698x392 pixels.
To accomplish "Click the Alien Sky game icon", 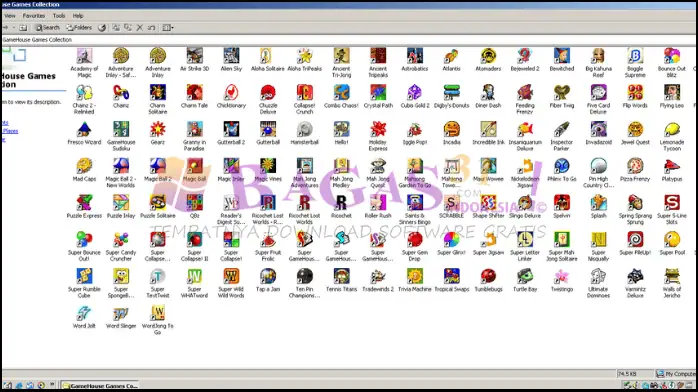I will click(231, 57).
